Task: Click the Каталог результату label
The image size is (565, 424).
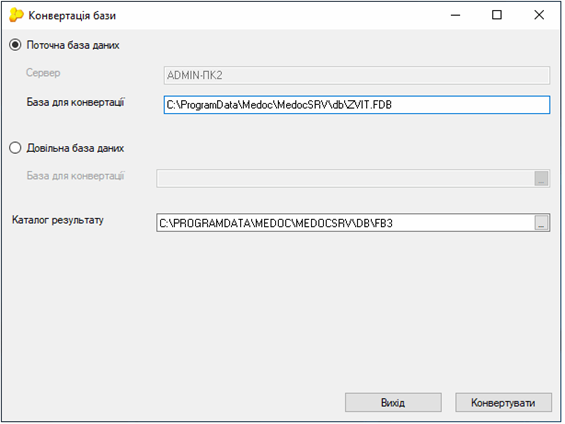Action: (x=58, y=220)
